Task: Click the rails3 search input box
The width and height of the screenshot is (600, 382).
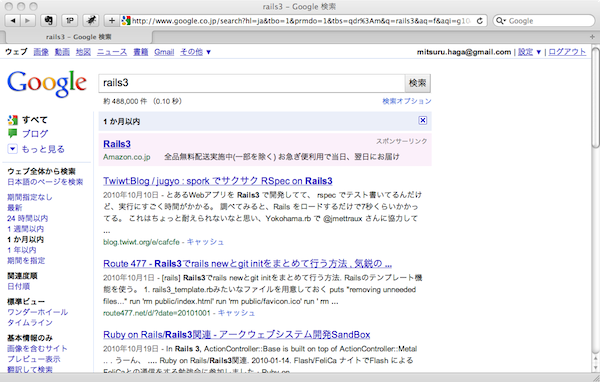Action: point(251,83)
